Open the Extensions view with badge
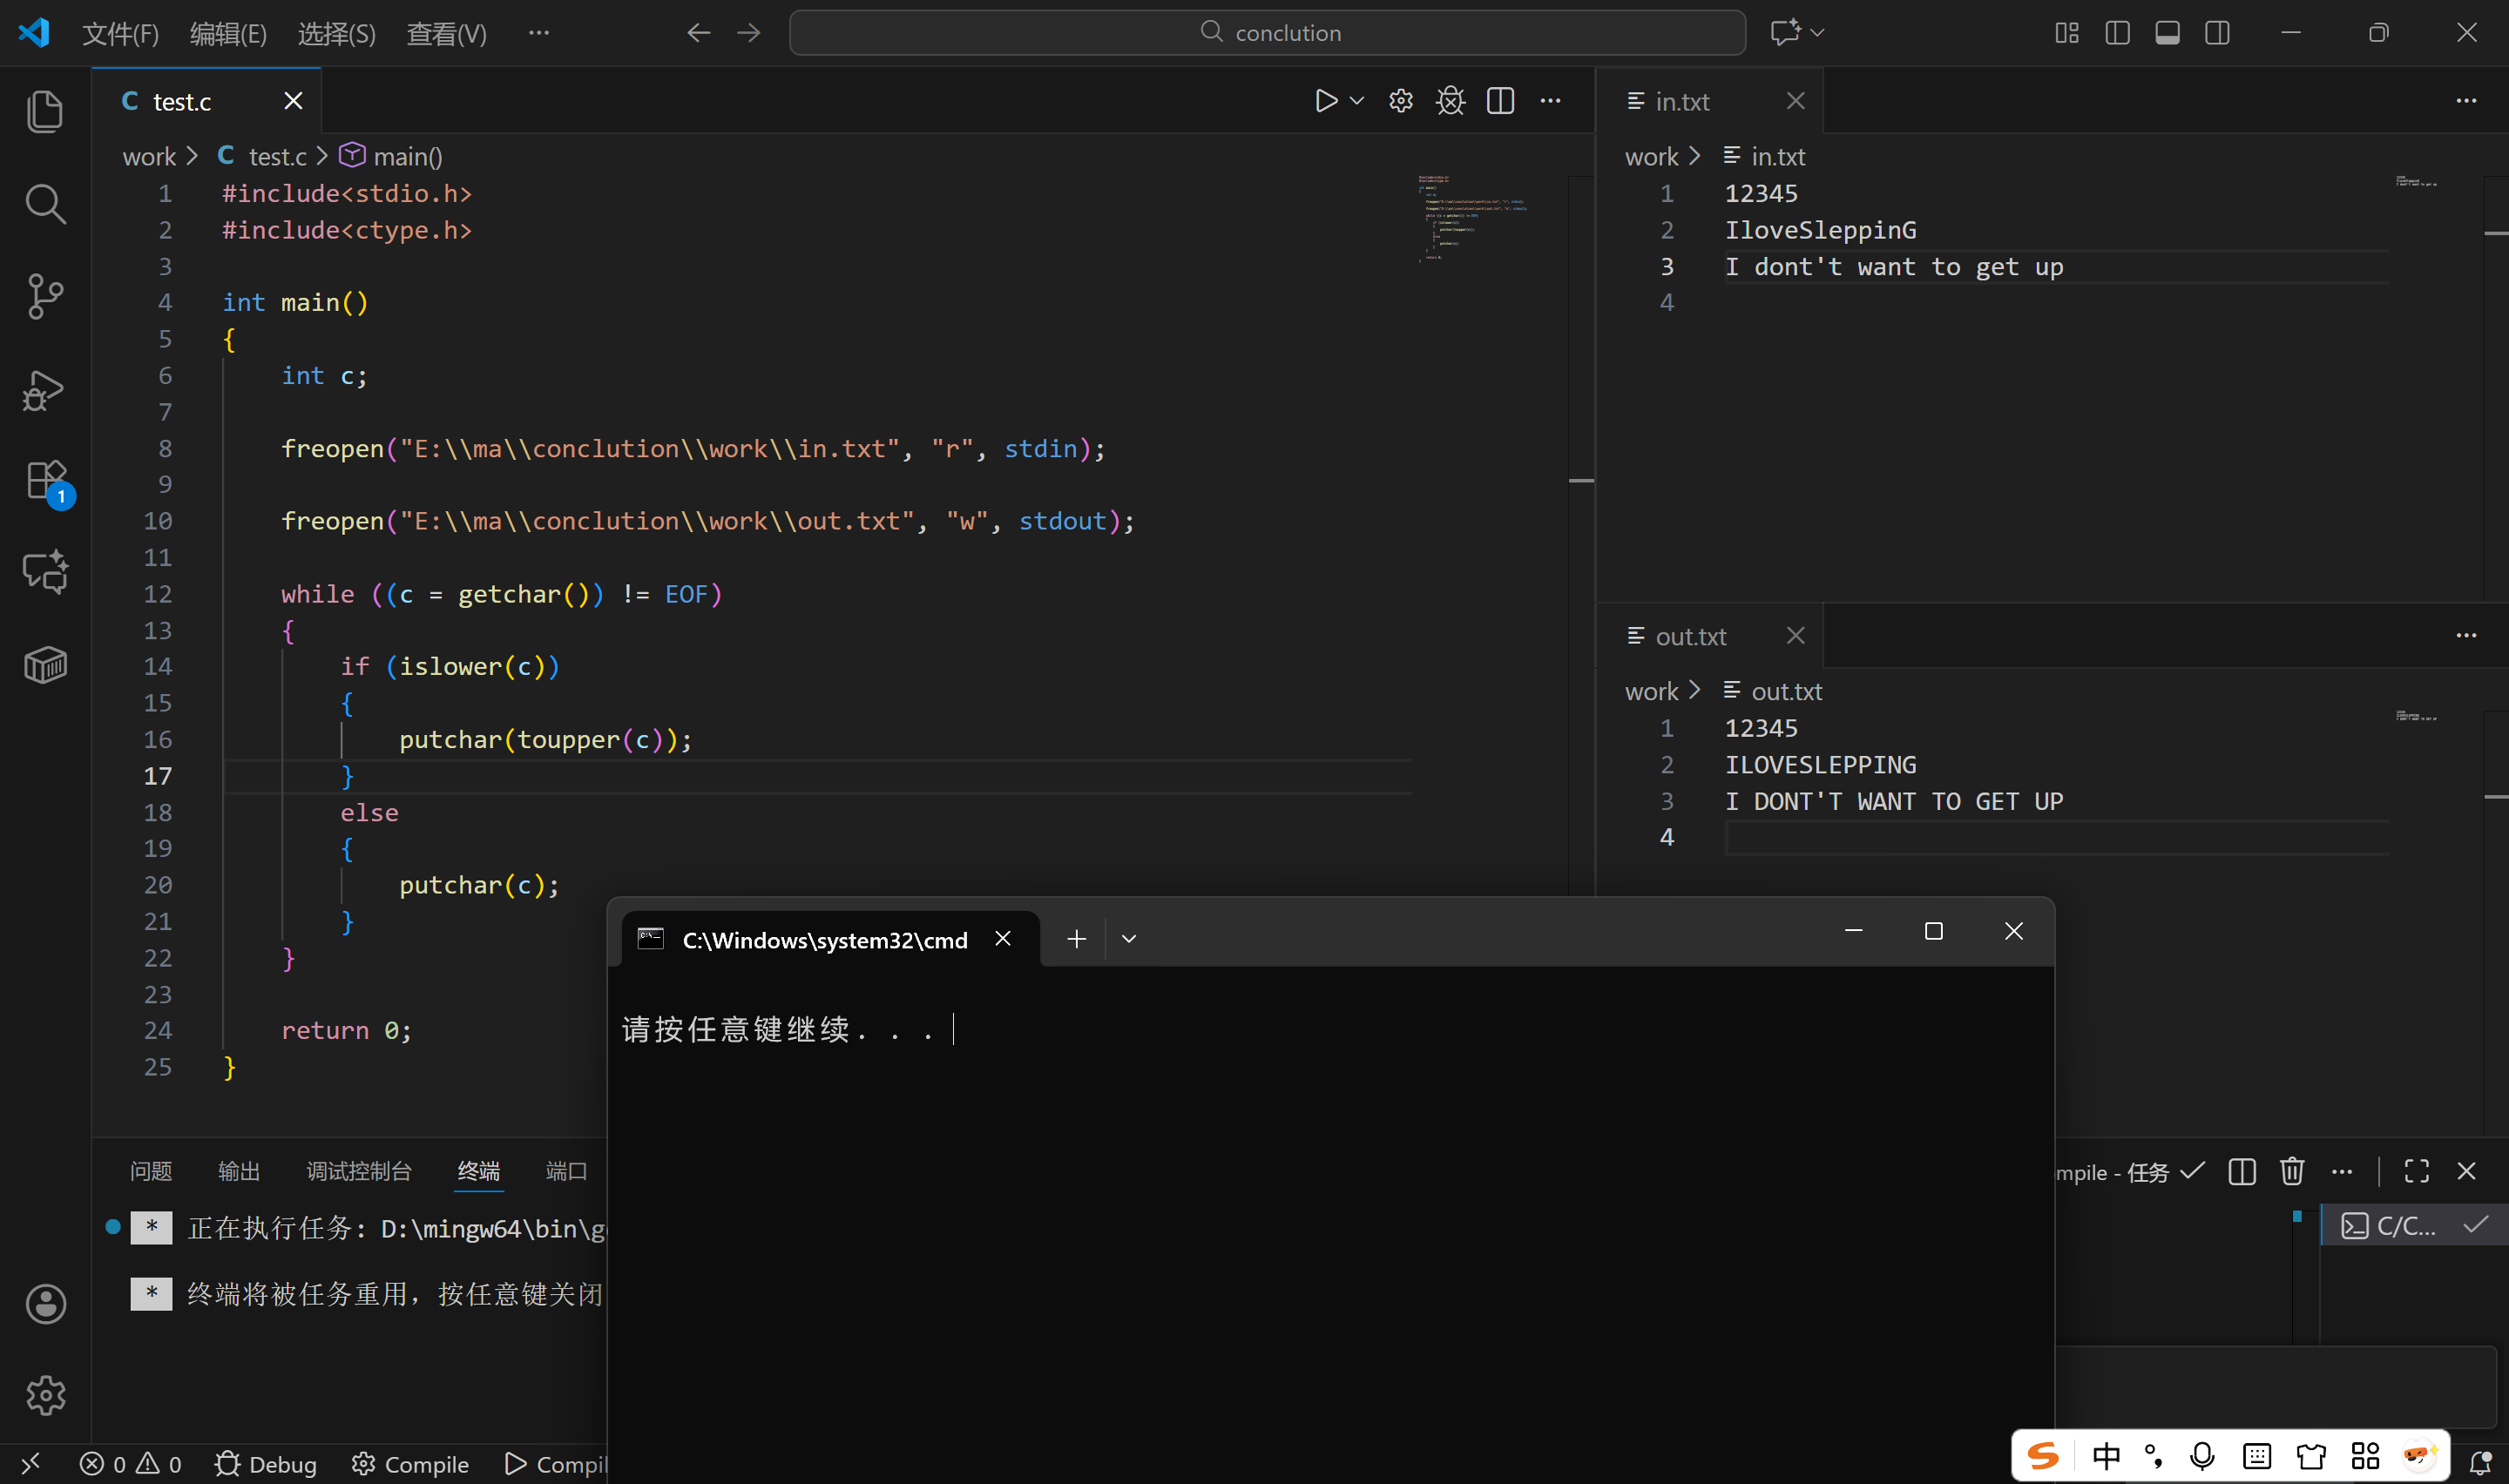The width and height of the screenshot is (2509, 1484). (45, 482)
